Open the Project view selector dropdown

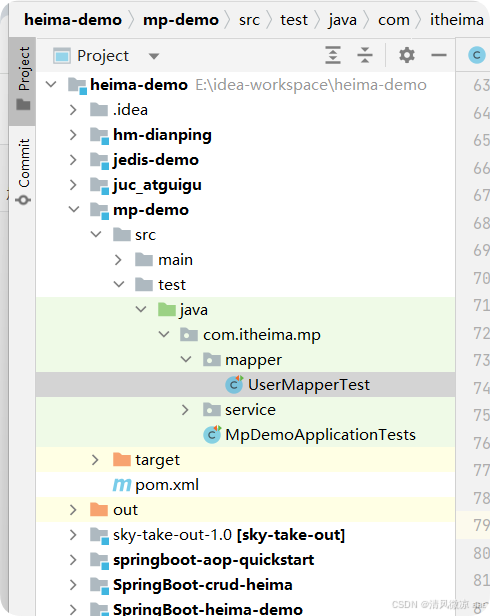[154, 57]
